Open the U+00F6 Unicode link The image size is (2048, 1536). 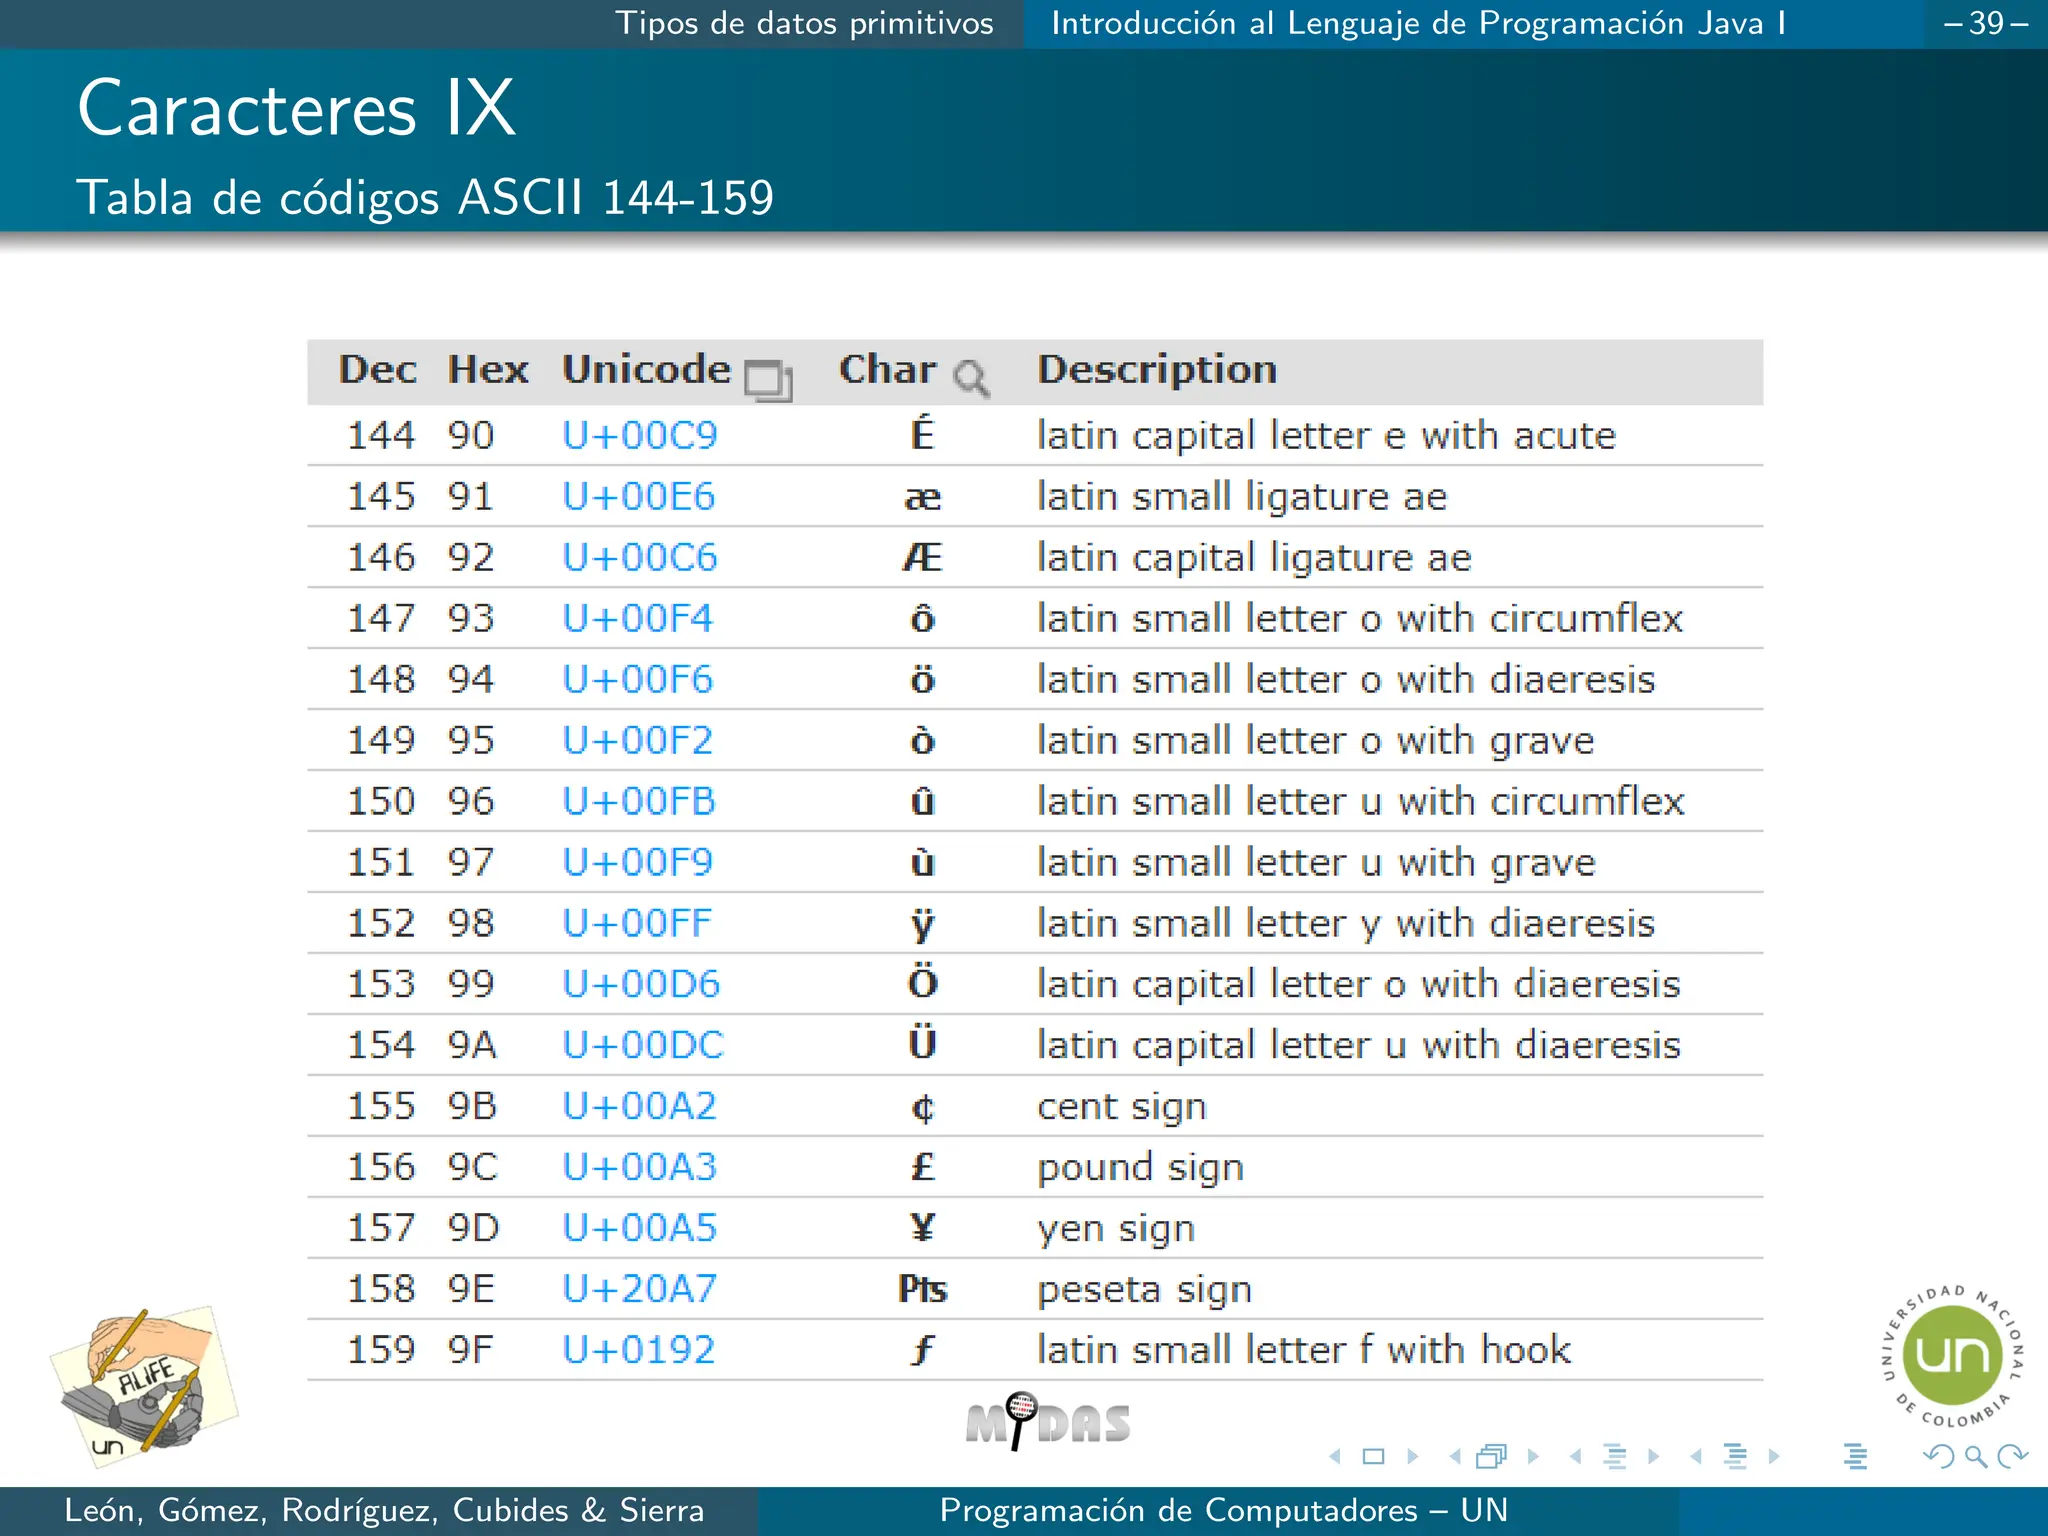(x=638, y=679)
